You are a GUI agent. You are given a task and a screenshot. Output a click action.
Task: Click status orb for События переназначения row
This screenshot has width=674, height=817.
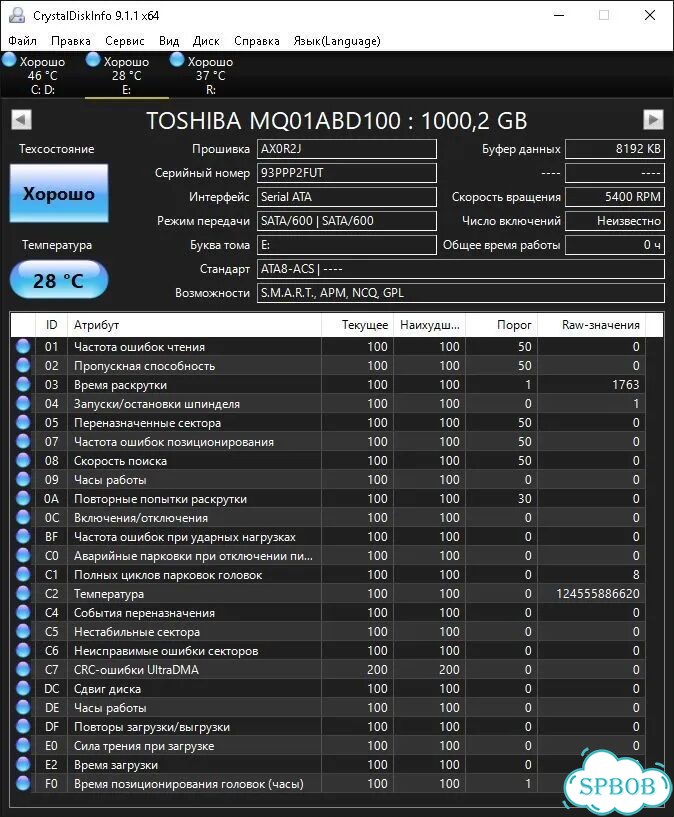pos(23,613)
